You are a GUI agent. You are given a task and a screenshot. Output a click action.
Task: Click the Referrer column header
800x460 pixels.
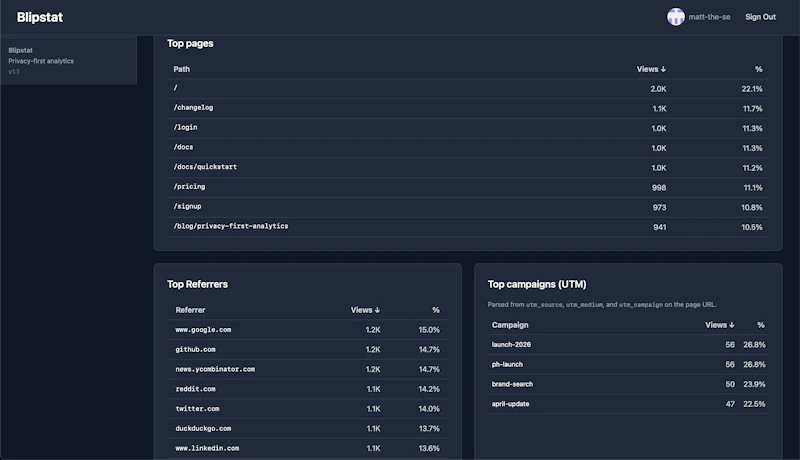pyautogui.click(x=190, y=310)
